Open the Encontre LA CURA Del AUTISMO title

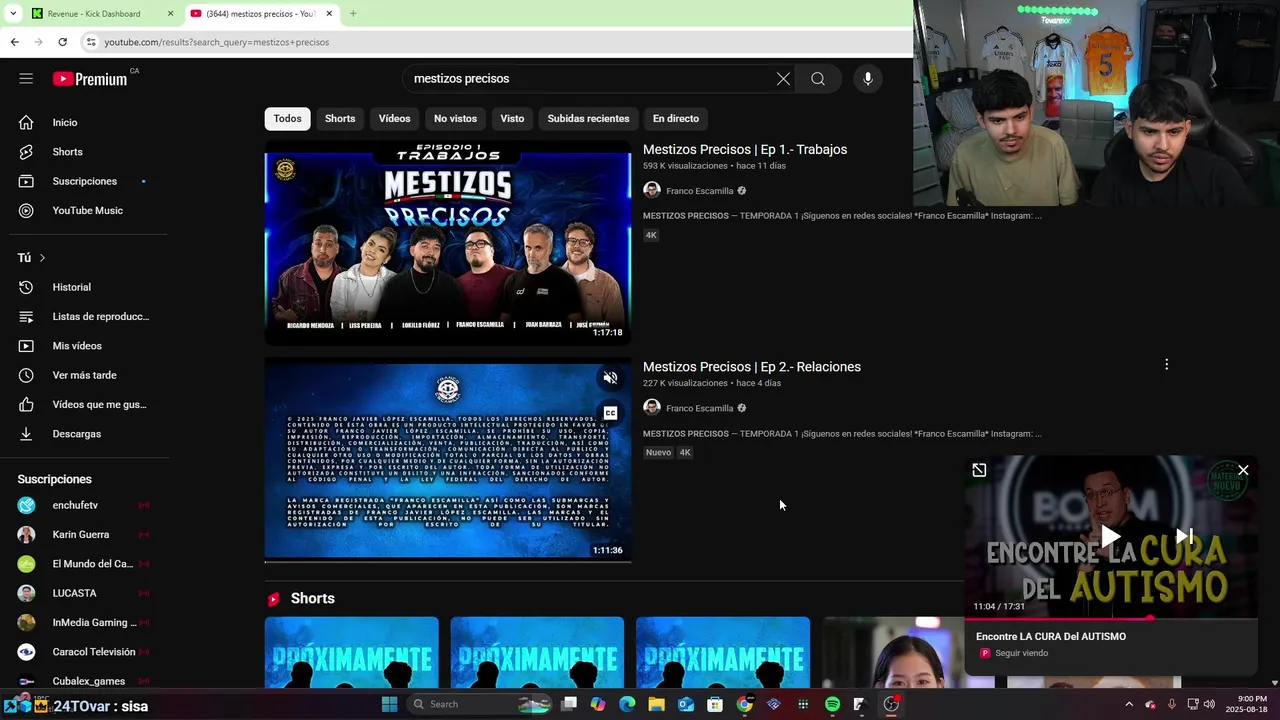(1051, 636)
